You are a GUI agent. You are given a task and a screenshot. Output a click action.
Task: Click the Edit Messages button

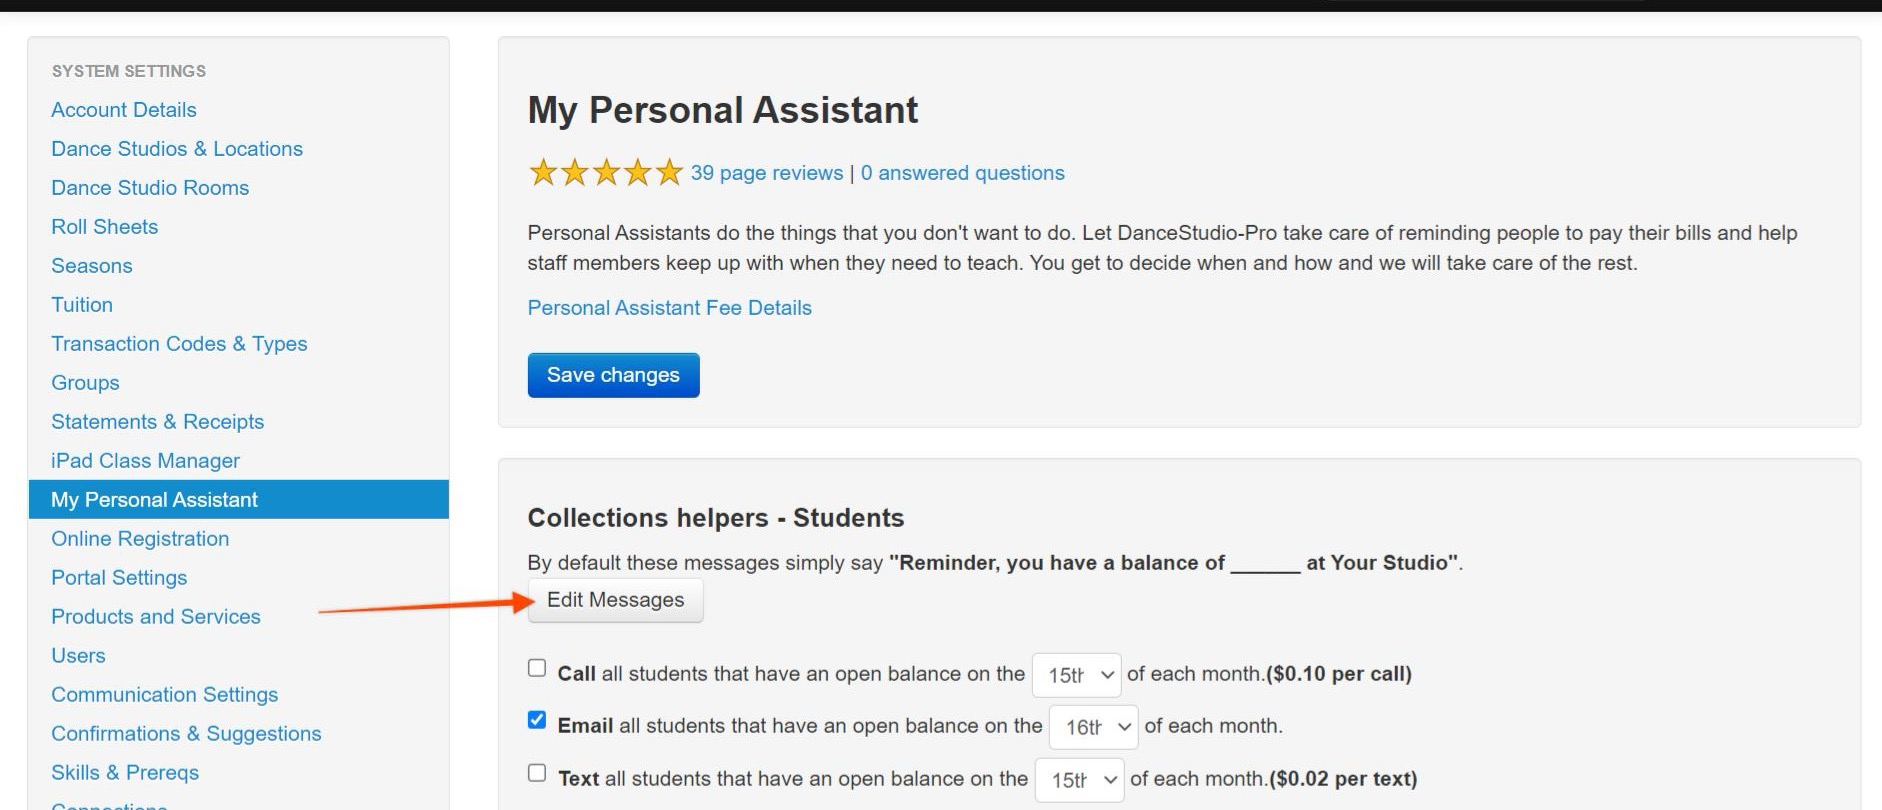(x=615, y=600)
